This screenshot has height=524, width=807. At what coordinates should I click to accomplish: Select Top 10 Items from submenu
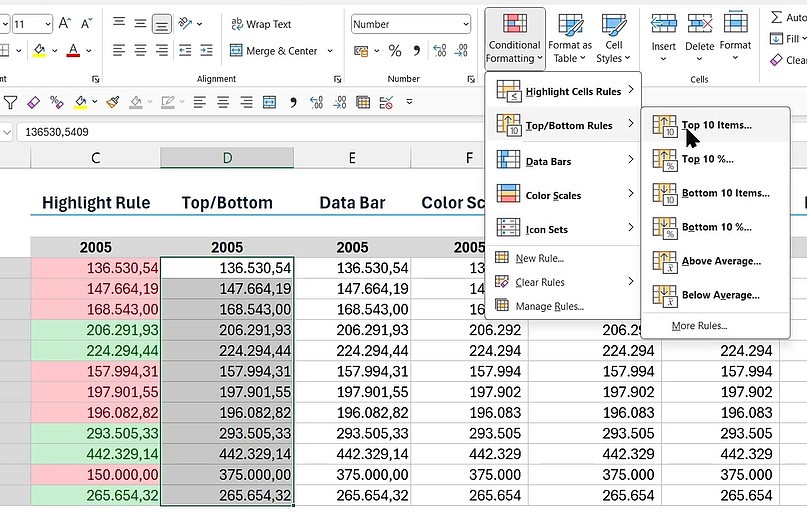pos(715,125)
